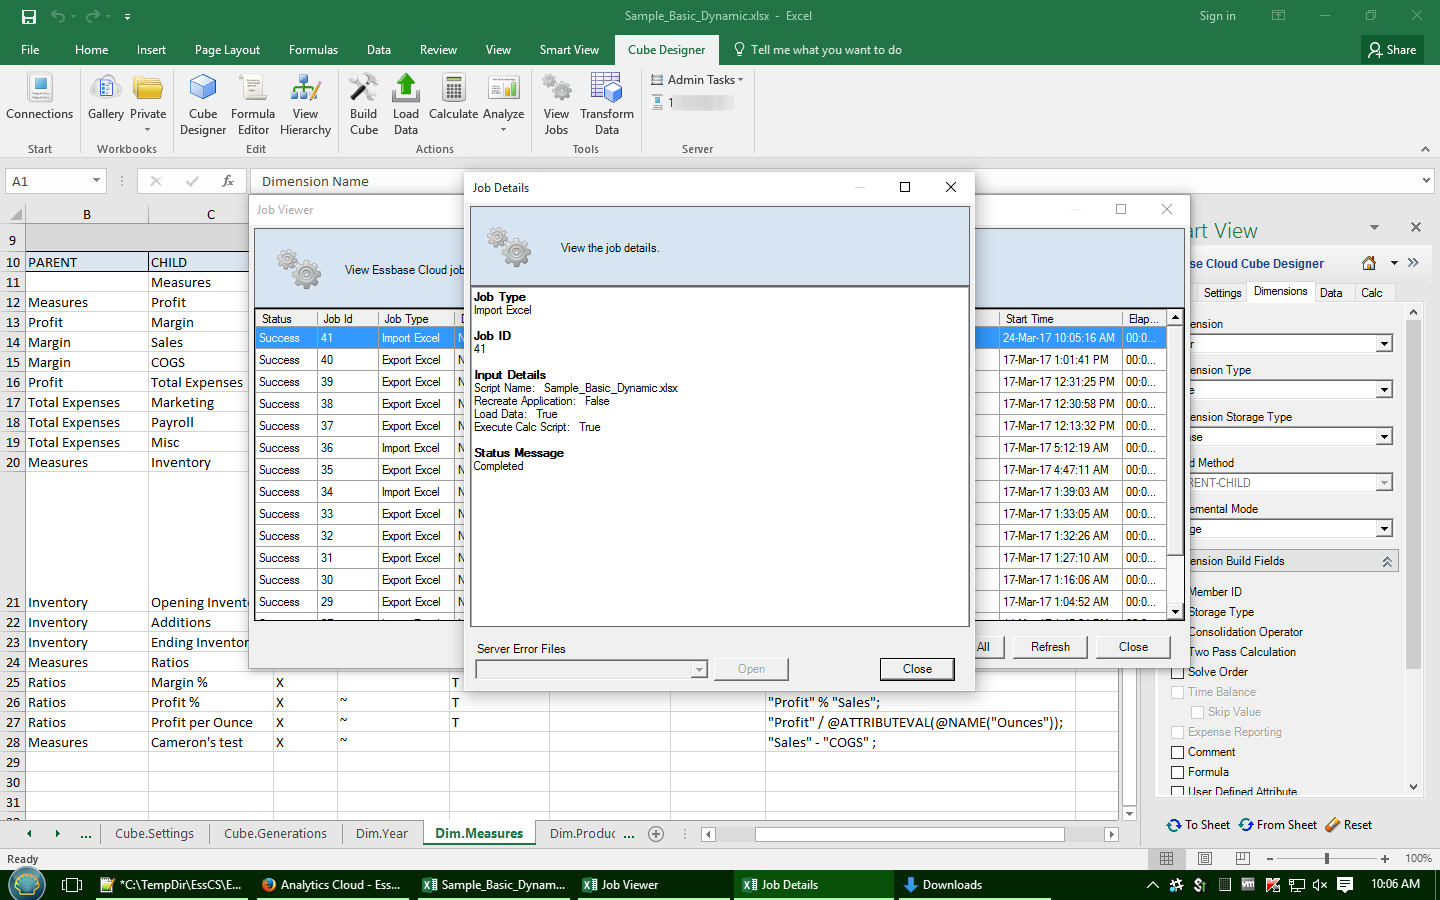This screenshot has width=1440, height=900.
Task: Check the Comment build field
Action: (x=1177, y=752)
